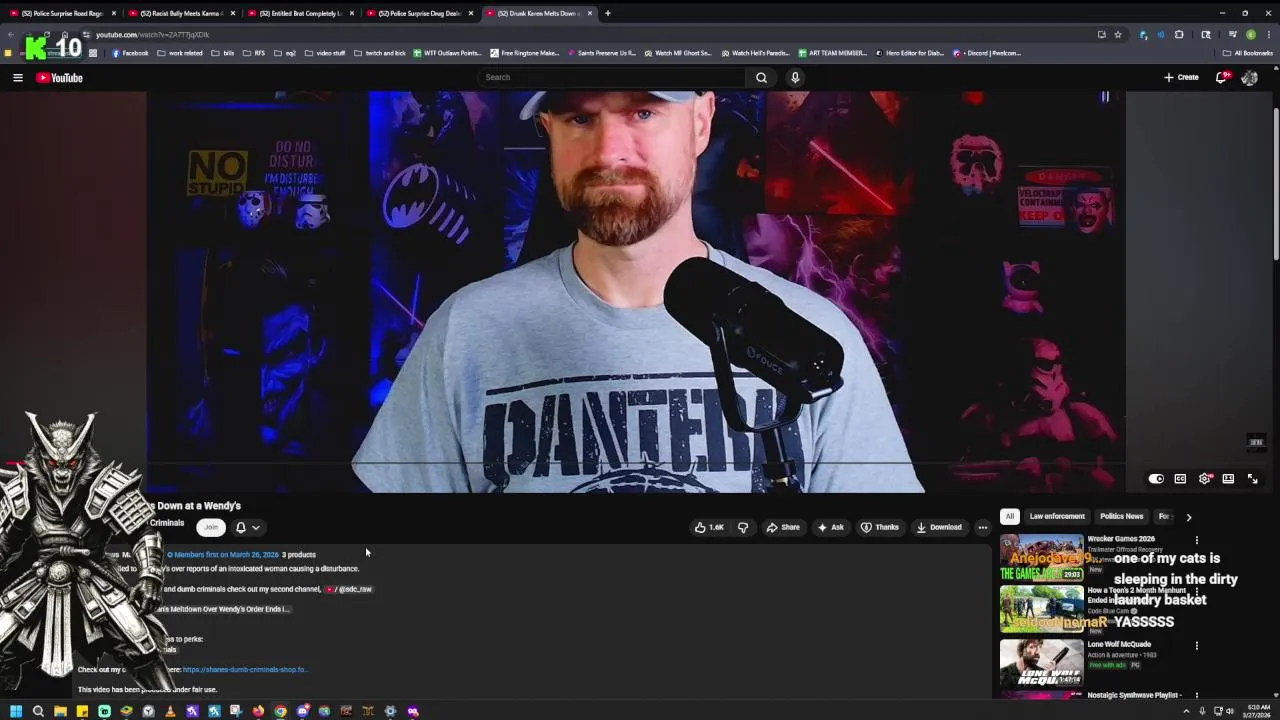Image resolution: width=1280 pixels, height=720 pixels.
Task: Click the browser address bar URL
Action: pyautogui.click(x=152, y=35)
